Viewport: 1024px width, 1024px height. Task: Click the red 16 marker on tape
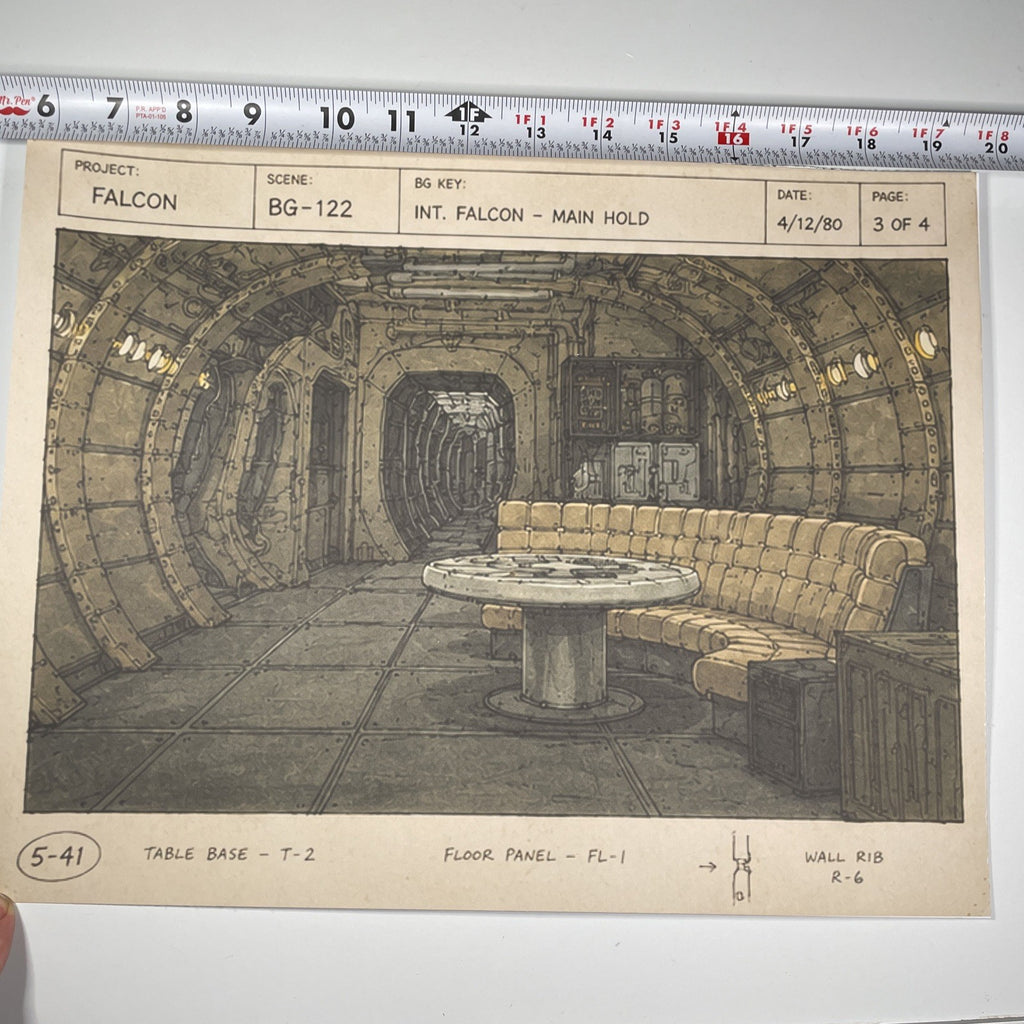pos(733,138)
